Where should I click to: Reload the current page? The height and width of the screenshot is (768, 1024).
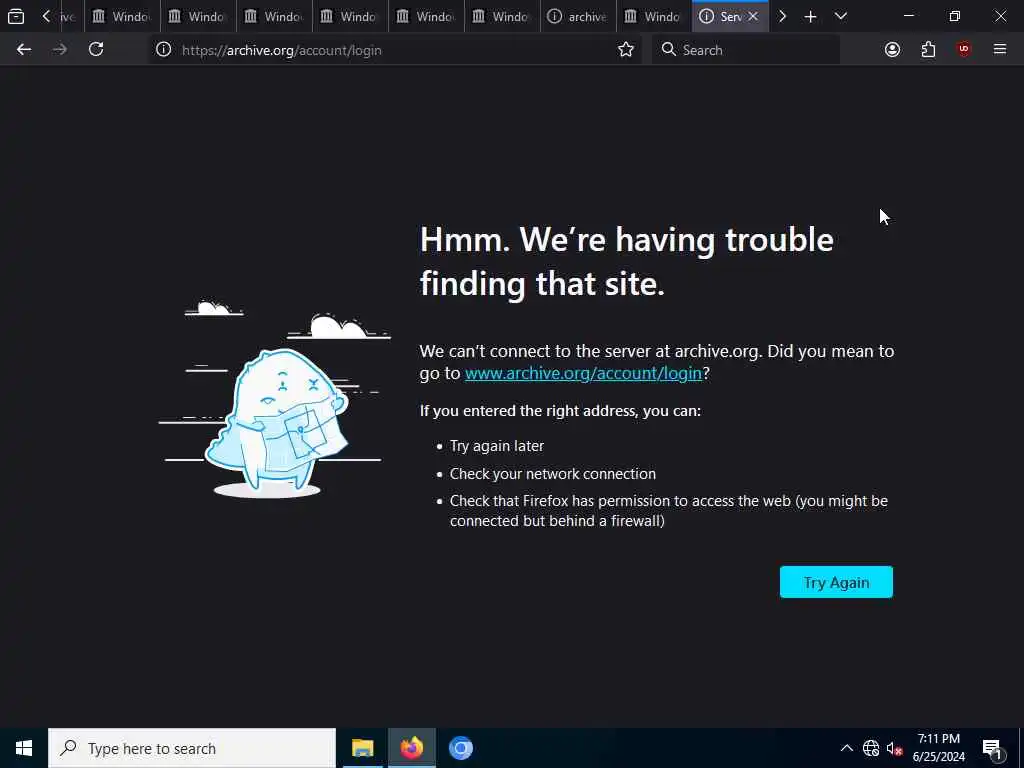tap(96, 50)
